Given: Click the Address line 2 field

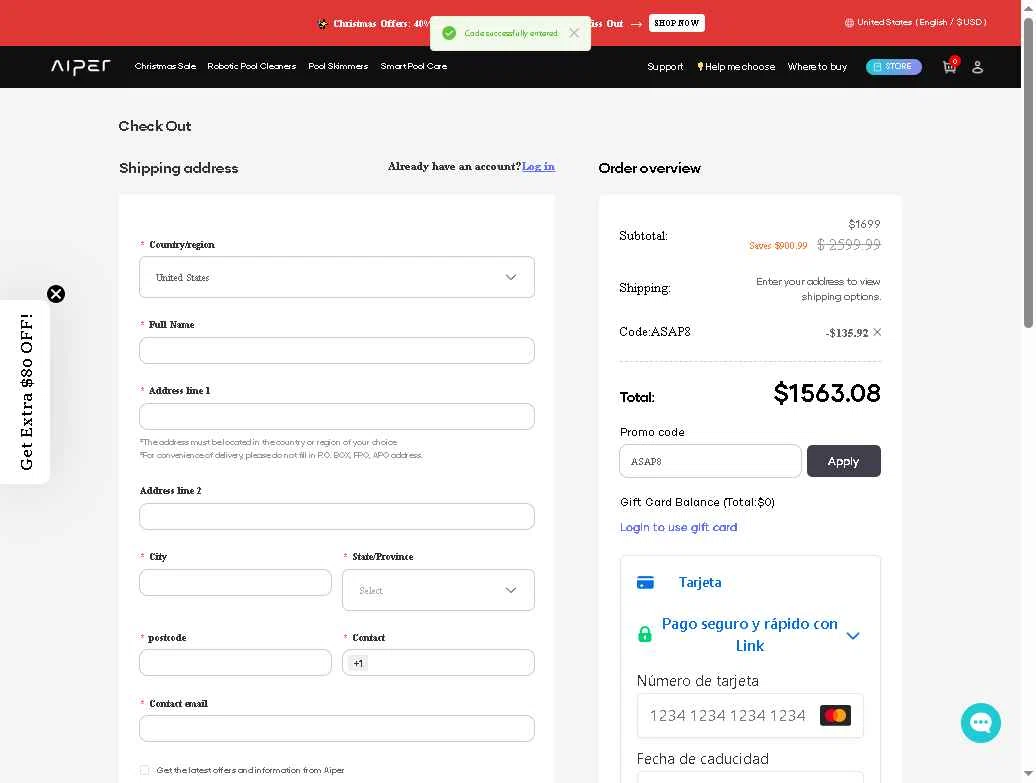Looking at the screenshot, I should pos(337,517).
